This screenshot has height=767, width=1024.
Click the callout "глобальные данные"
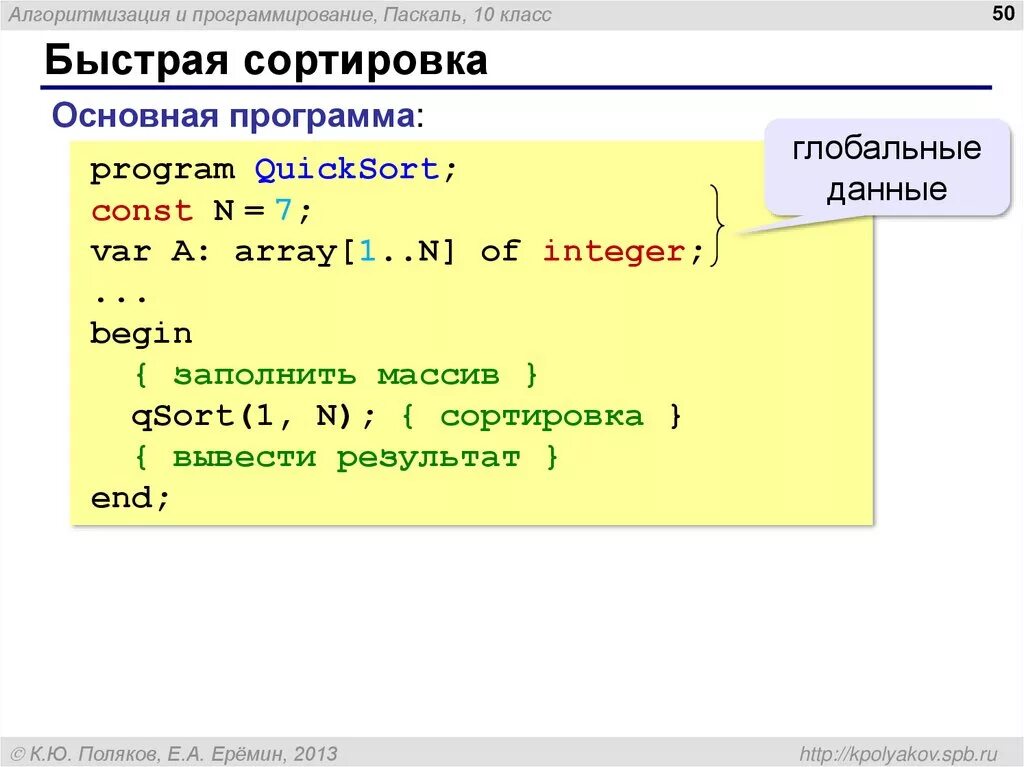[886, 169]
